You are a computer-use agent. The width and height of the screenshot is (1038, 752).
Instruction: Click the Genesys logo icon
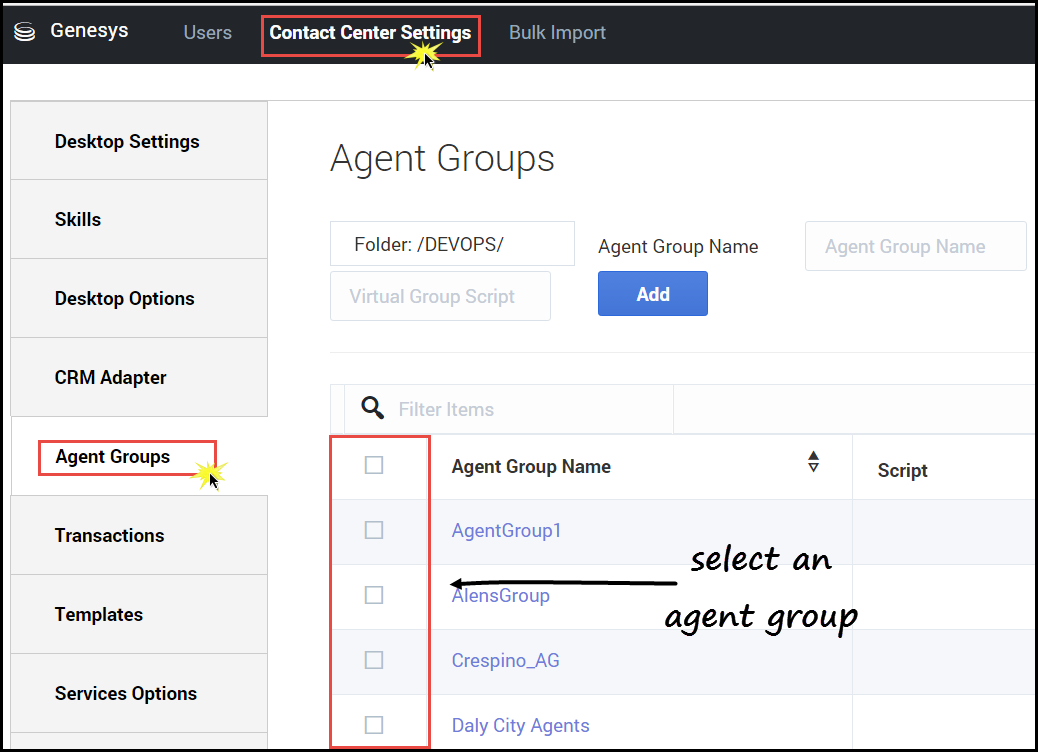pyautogui.click(x=25, y=31)
